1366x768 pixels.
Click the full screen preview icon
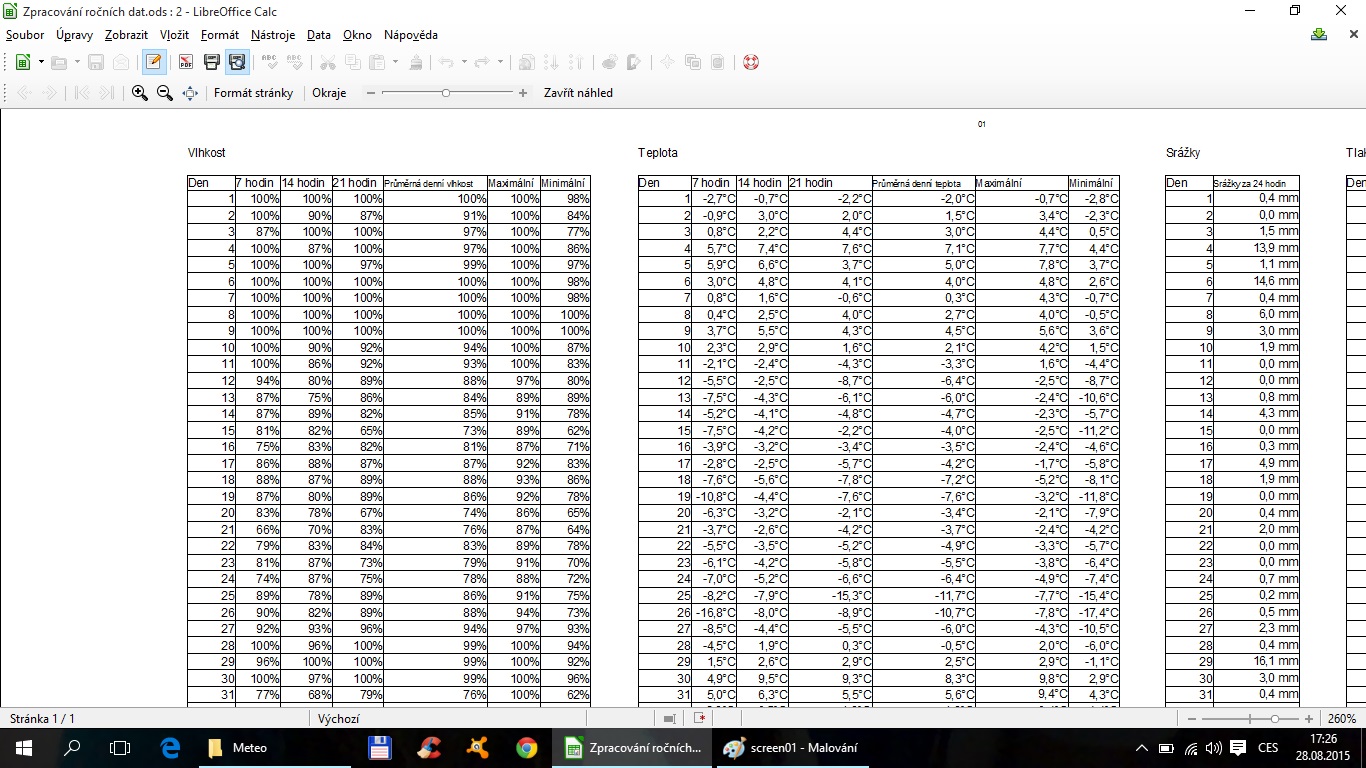pyautogui.click(x=190, y=93)
